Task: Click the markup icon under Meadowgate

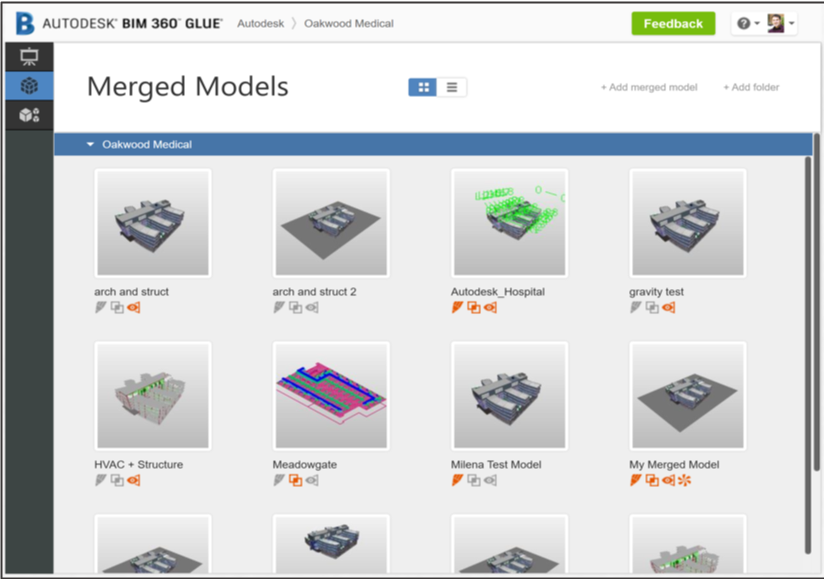Action: tap(279, 480)
